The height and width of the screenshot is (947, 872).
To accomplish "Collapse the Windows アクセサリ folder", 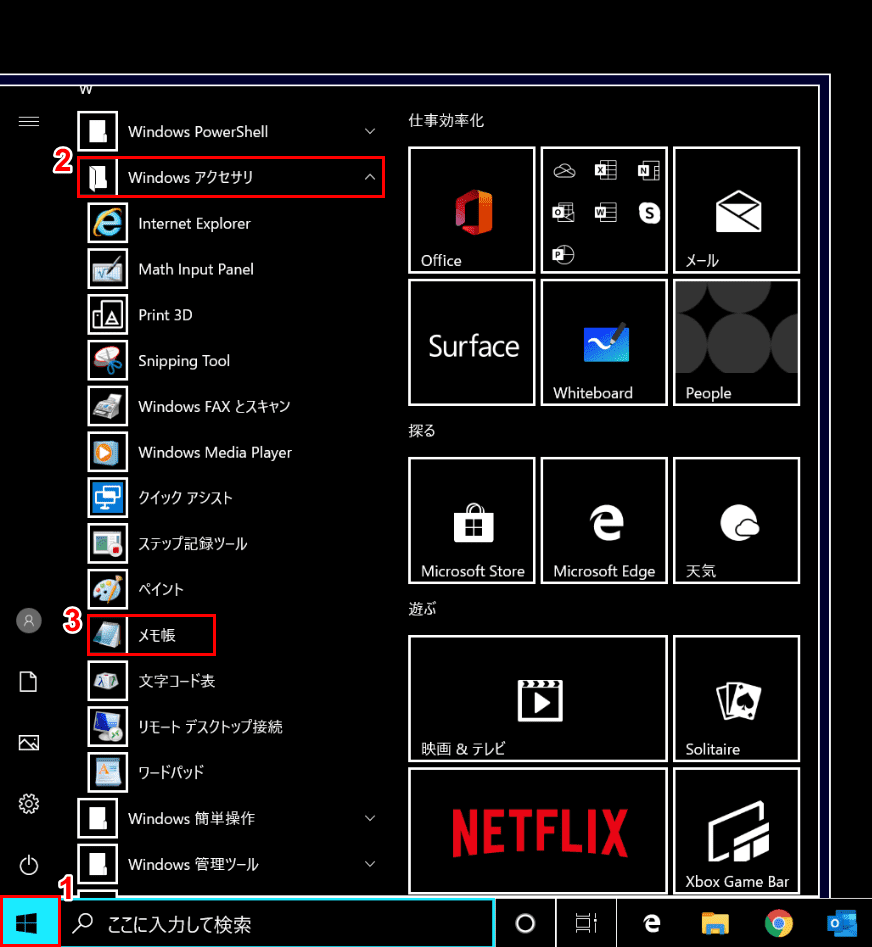I will point(230,177).
